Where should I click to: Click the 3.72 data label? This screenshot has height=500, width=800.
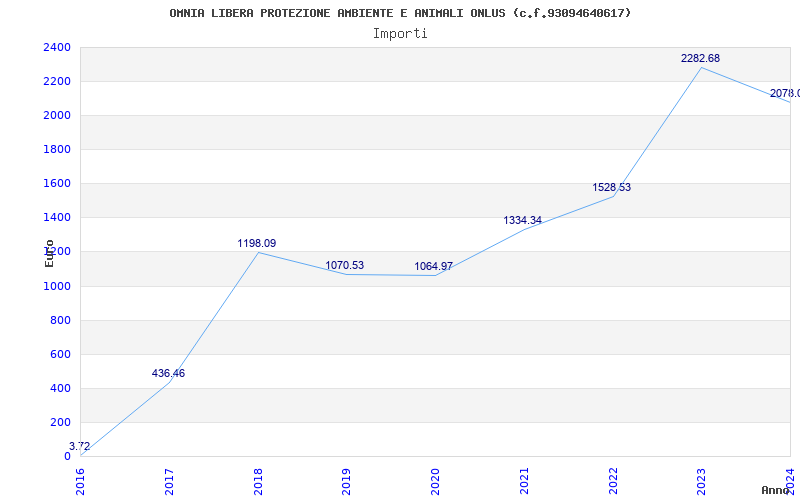(x=80, y=446)
